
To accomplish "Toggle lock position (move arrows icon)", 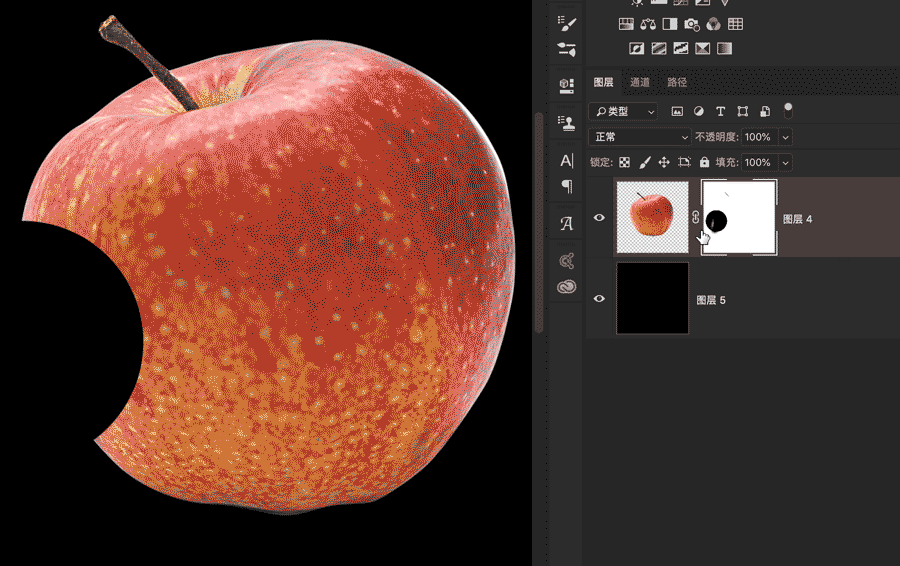I will pos(664,162).
